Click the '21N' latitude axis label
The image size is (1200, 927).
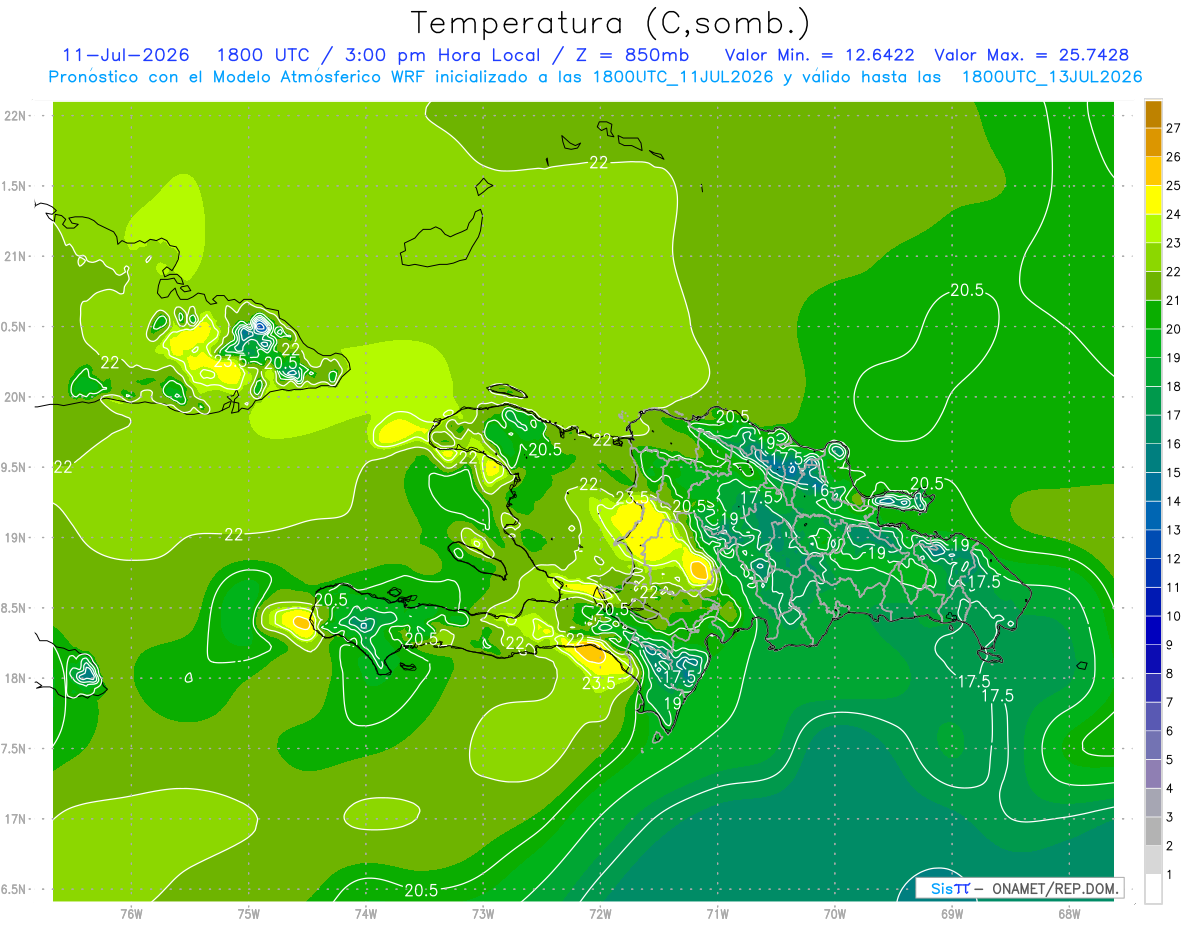[16, 256]
